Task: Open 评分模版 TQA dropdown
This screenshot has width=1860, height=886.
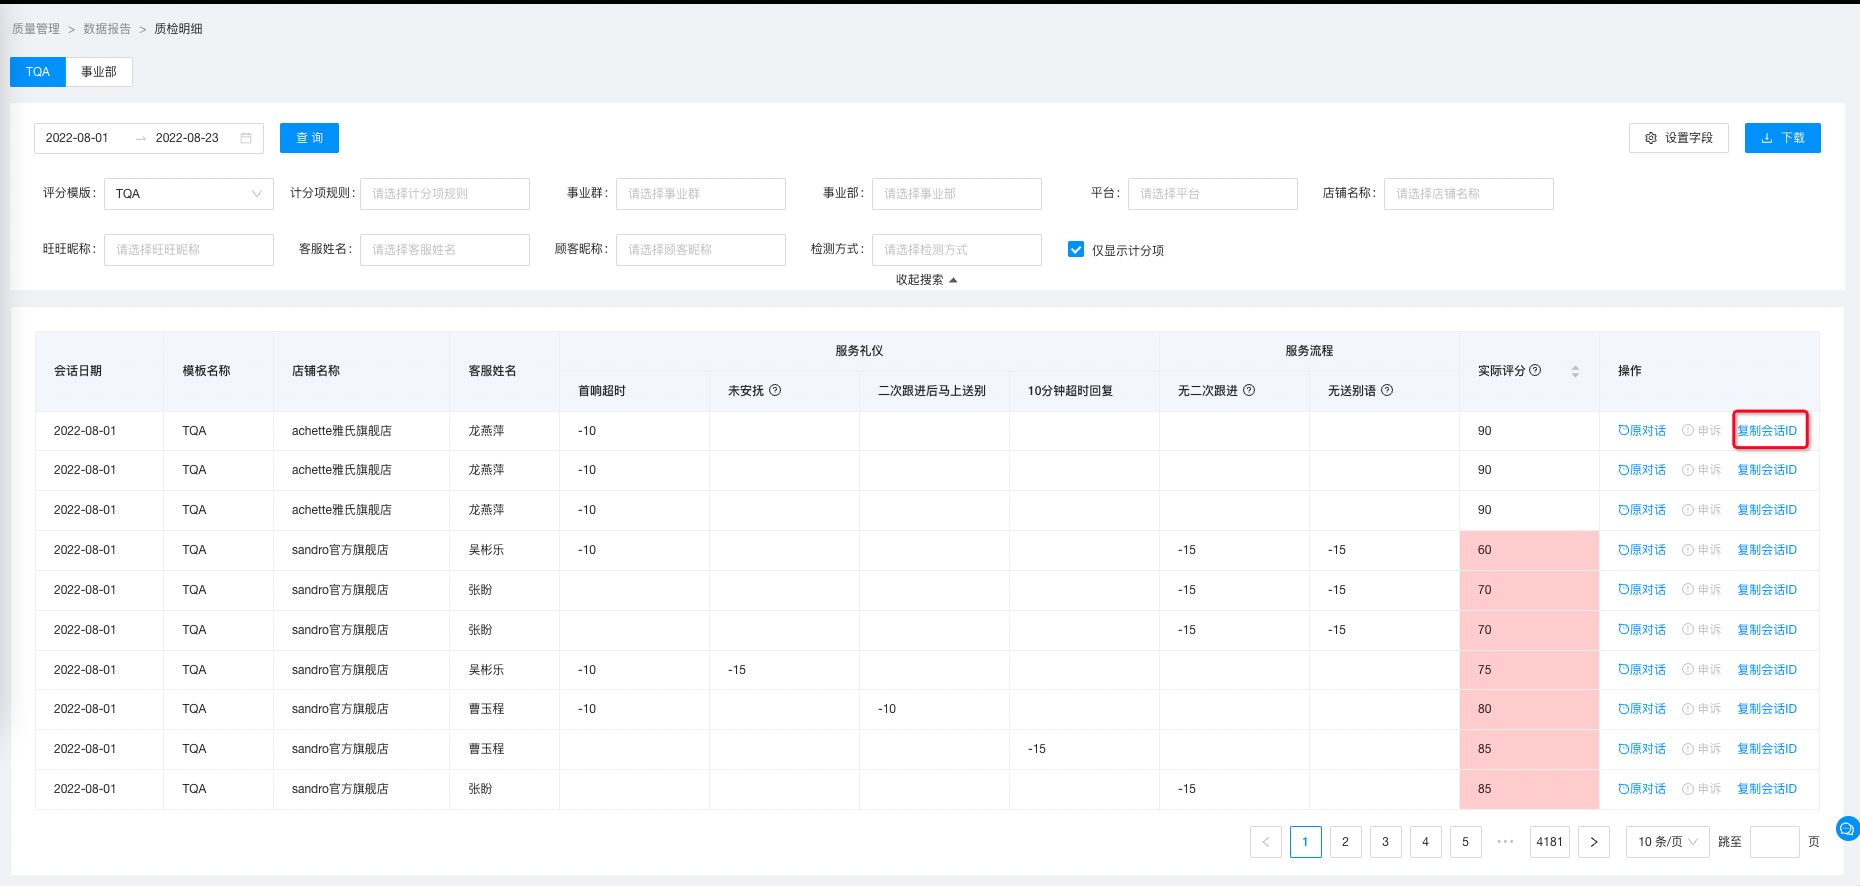Action: pos(189,194)
